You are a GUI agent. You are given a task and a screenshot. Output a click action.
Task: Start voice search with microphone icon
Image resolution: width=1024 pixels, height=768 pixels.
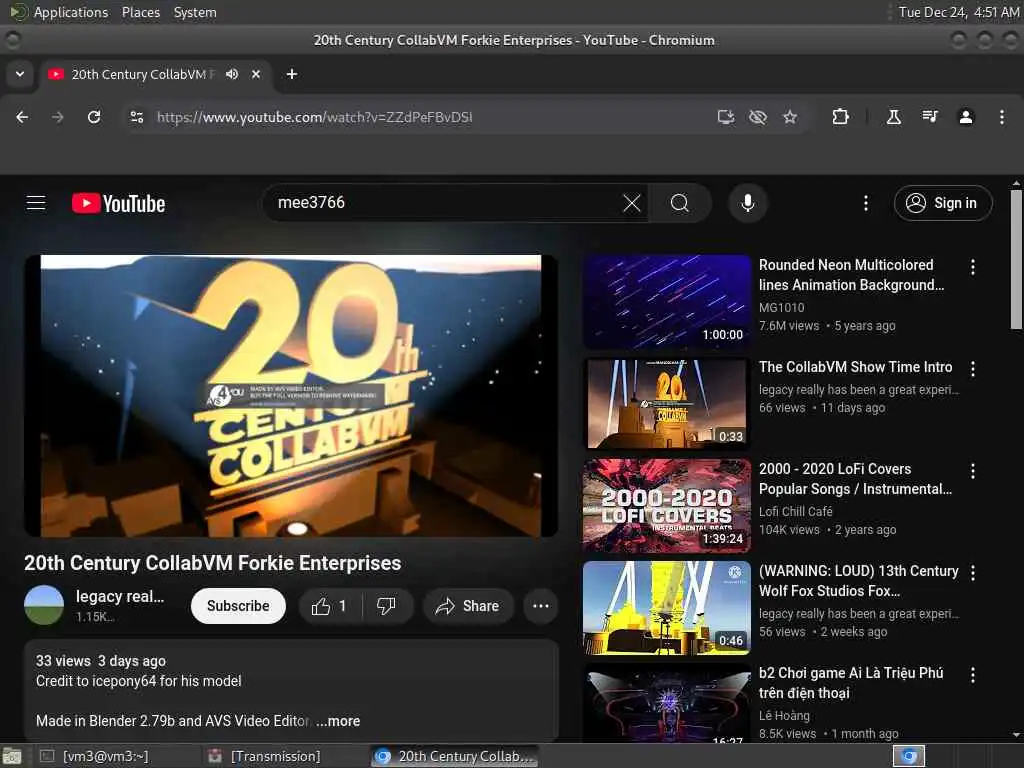tap(748, 203)
